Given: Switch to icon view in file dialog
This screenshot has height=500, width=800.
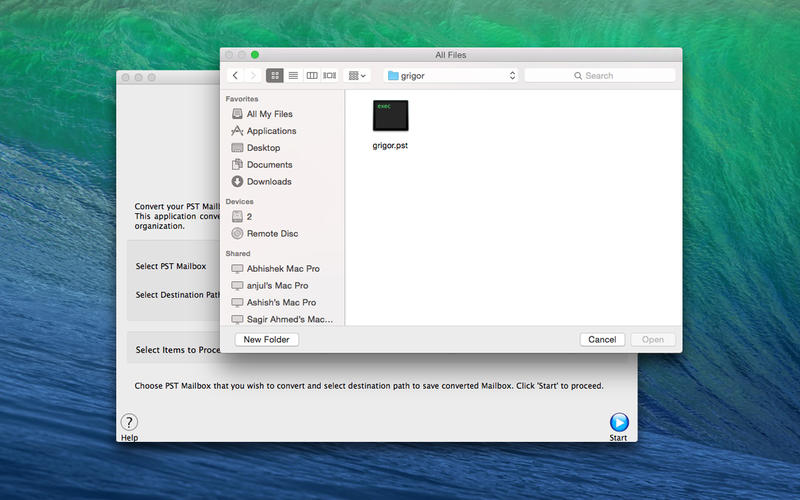Looking at the screenshot, I should pos(274,76).
